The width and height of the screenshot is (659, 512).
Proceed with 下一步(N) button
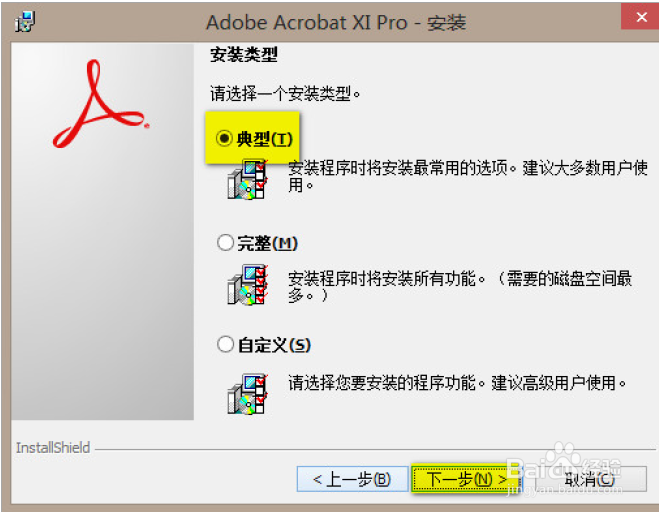465,479
